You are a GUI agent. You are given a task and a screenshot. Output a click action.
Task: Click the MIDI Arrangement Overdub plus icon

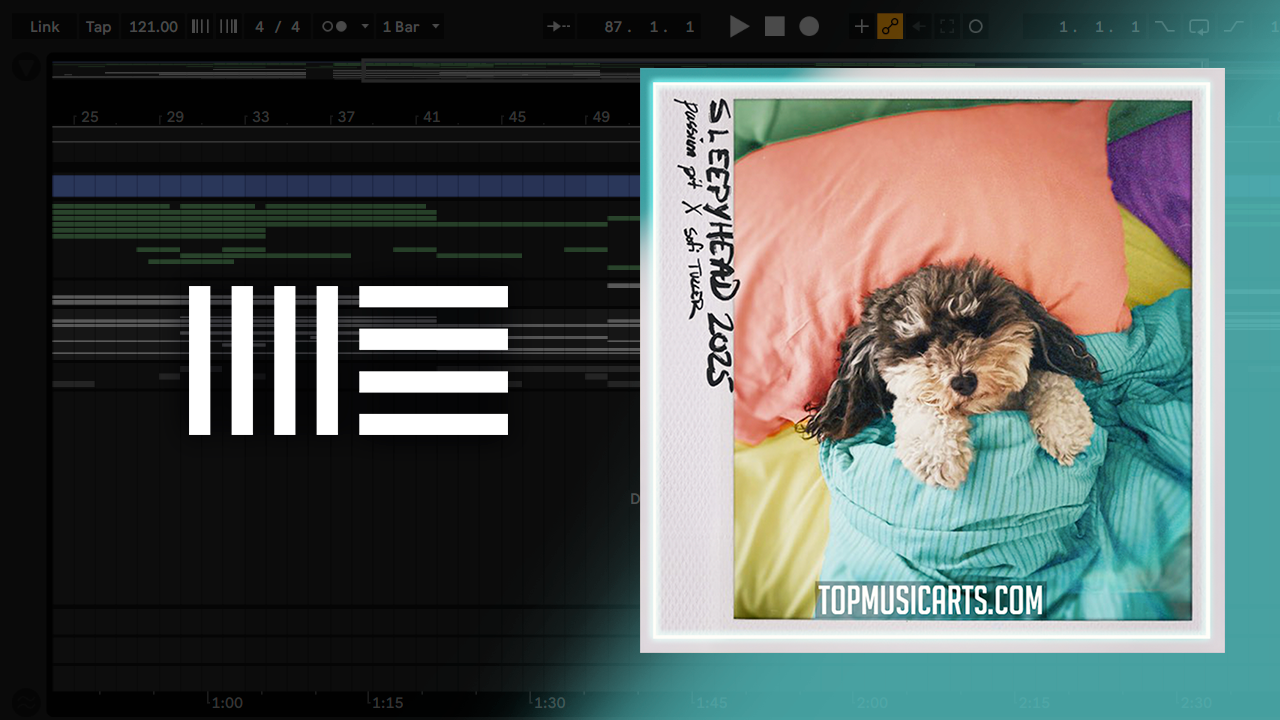(x=861, y=27)
